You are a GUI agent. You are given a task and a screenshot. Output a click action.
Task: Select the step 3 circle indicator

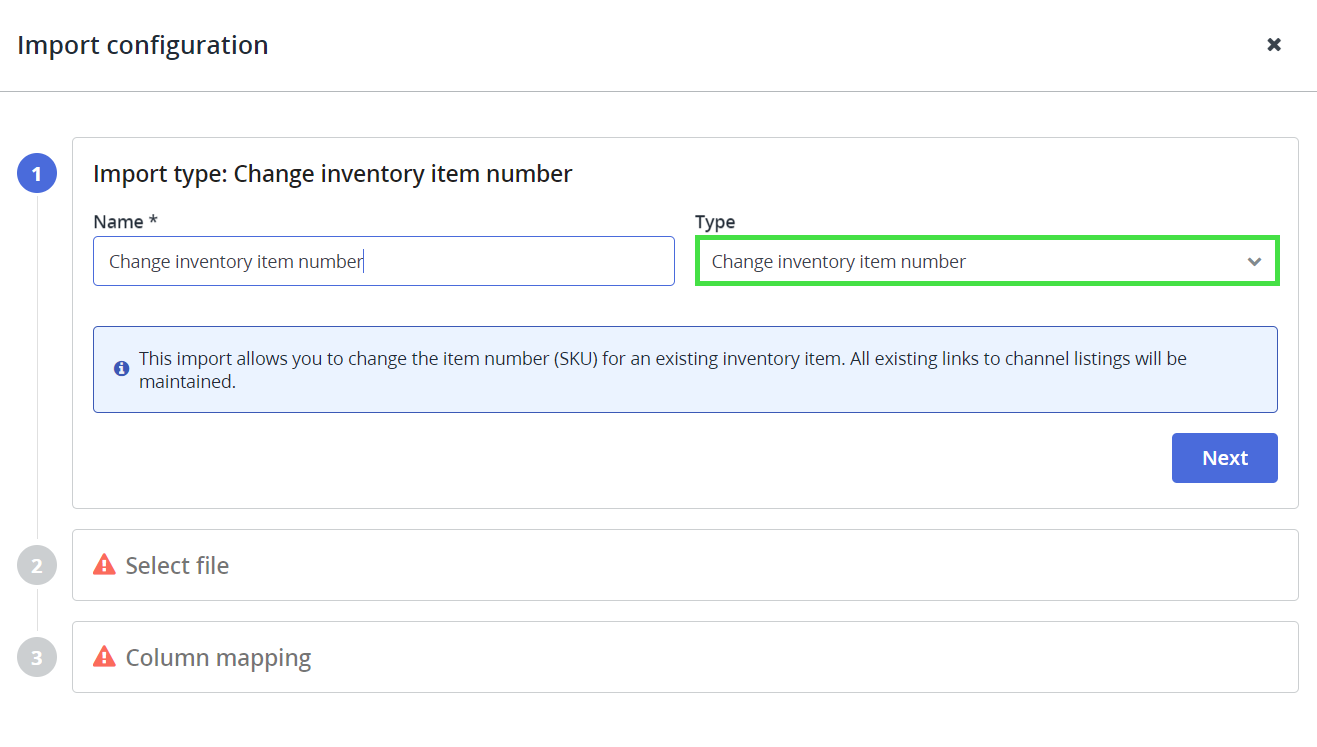[37, 658]
